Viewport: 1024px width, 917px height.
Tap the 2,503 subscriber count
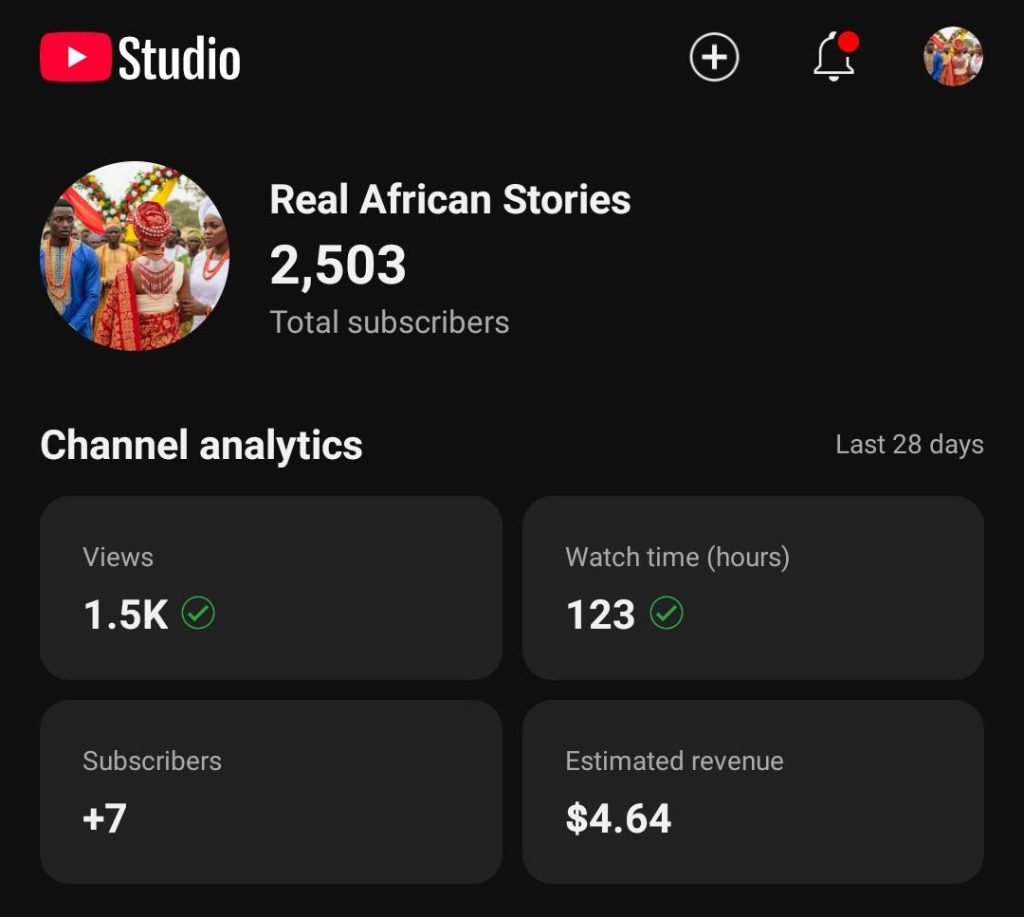click(338, 265)
